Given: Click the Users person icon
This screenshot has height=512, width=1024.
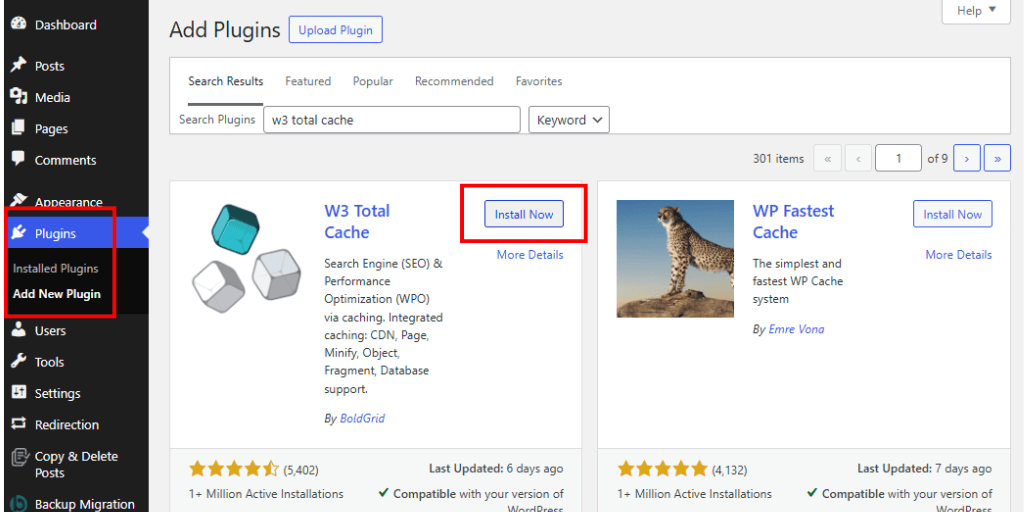Looking at the screenshot, I should 19,330.
